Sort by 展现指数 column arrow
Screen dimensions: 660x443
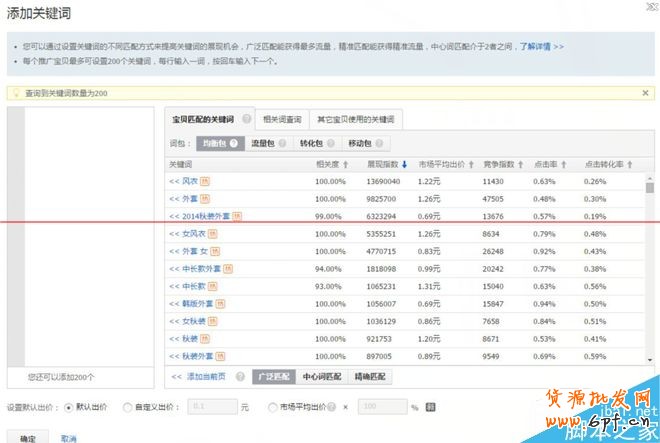click(x=404, y=164)
